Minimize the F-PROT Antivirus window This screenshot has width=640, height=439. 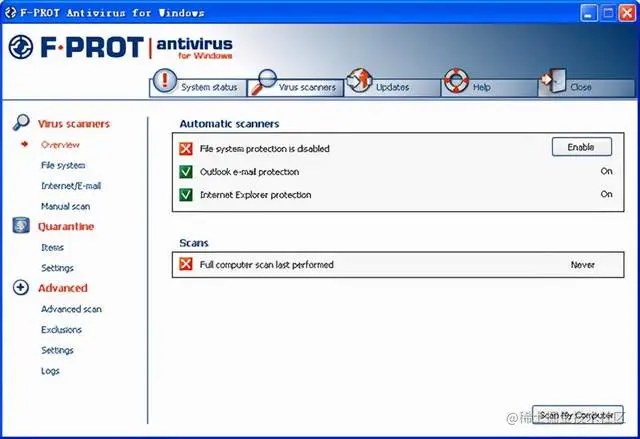coord(588,13)
